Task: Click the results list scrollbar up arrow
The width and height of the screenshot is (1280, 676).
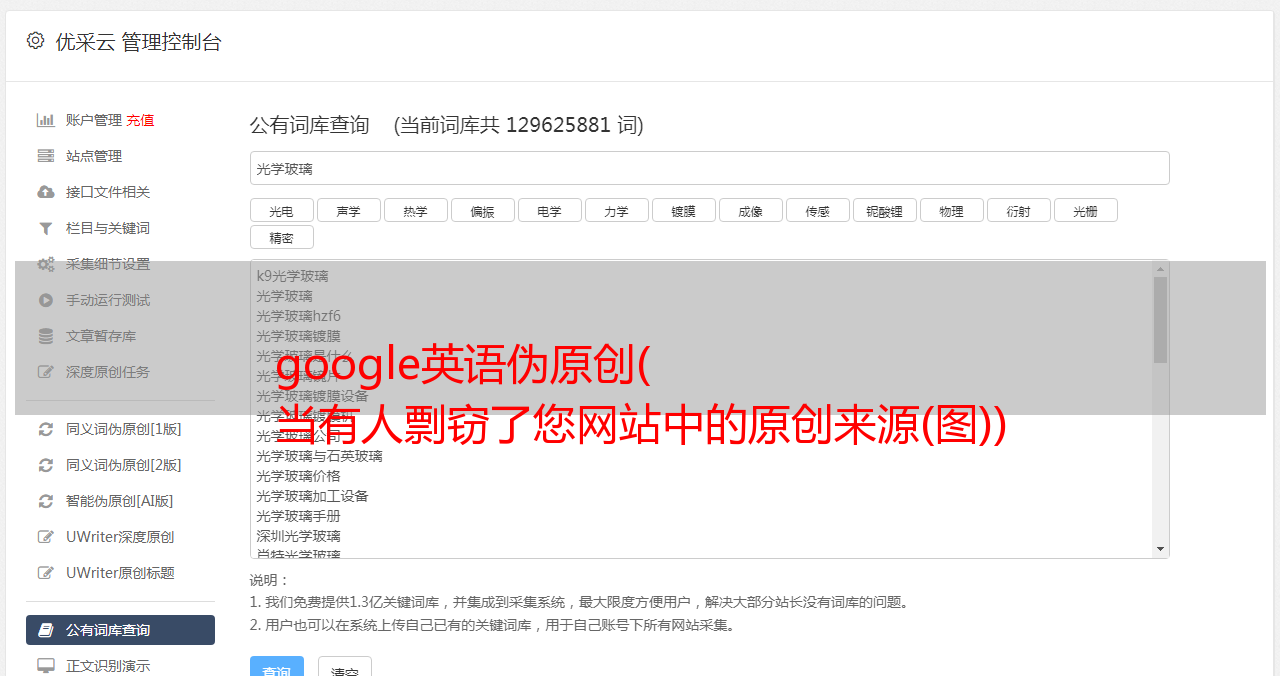Action: click(x=1160, y=269)
